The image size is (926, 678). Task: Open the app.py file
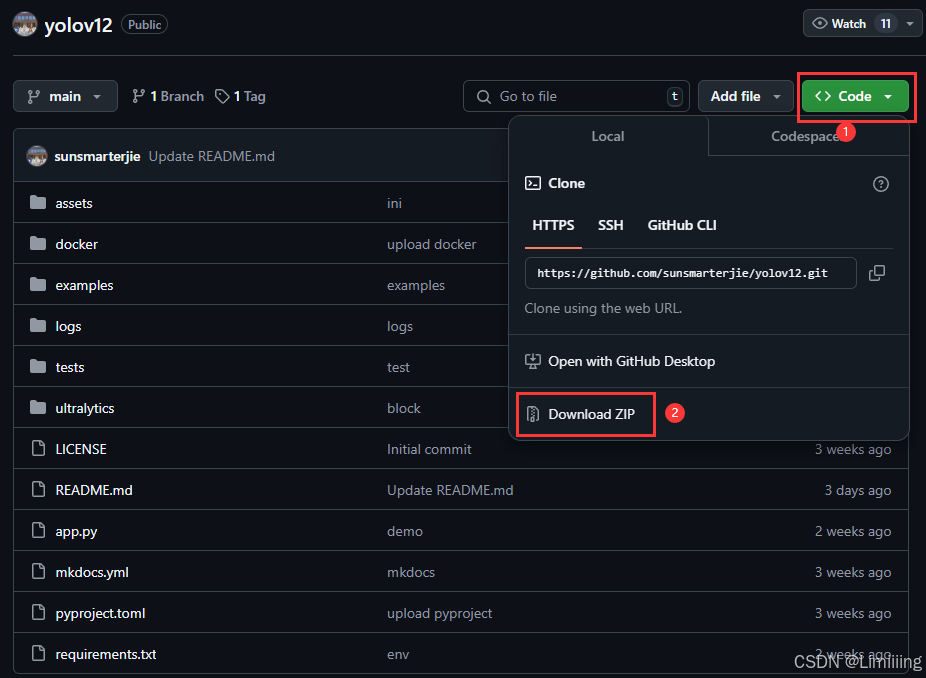[x=76, y=532]
